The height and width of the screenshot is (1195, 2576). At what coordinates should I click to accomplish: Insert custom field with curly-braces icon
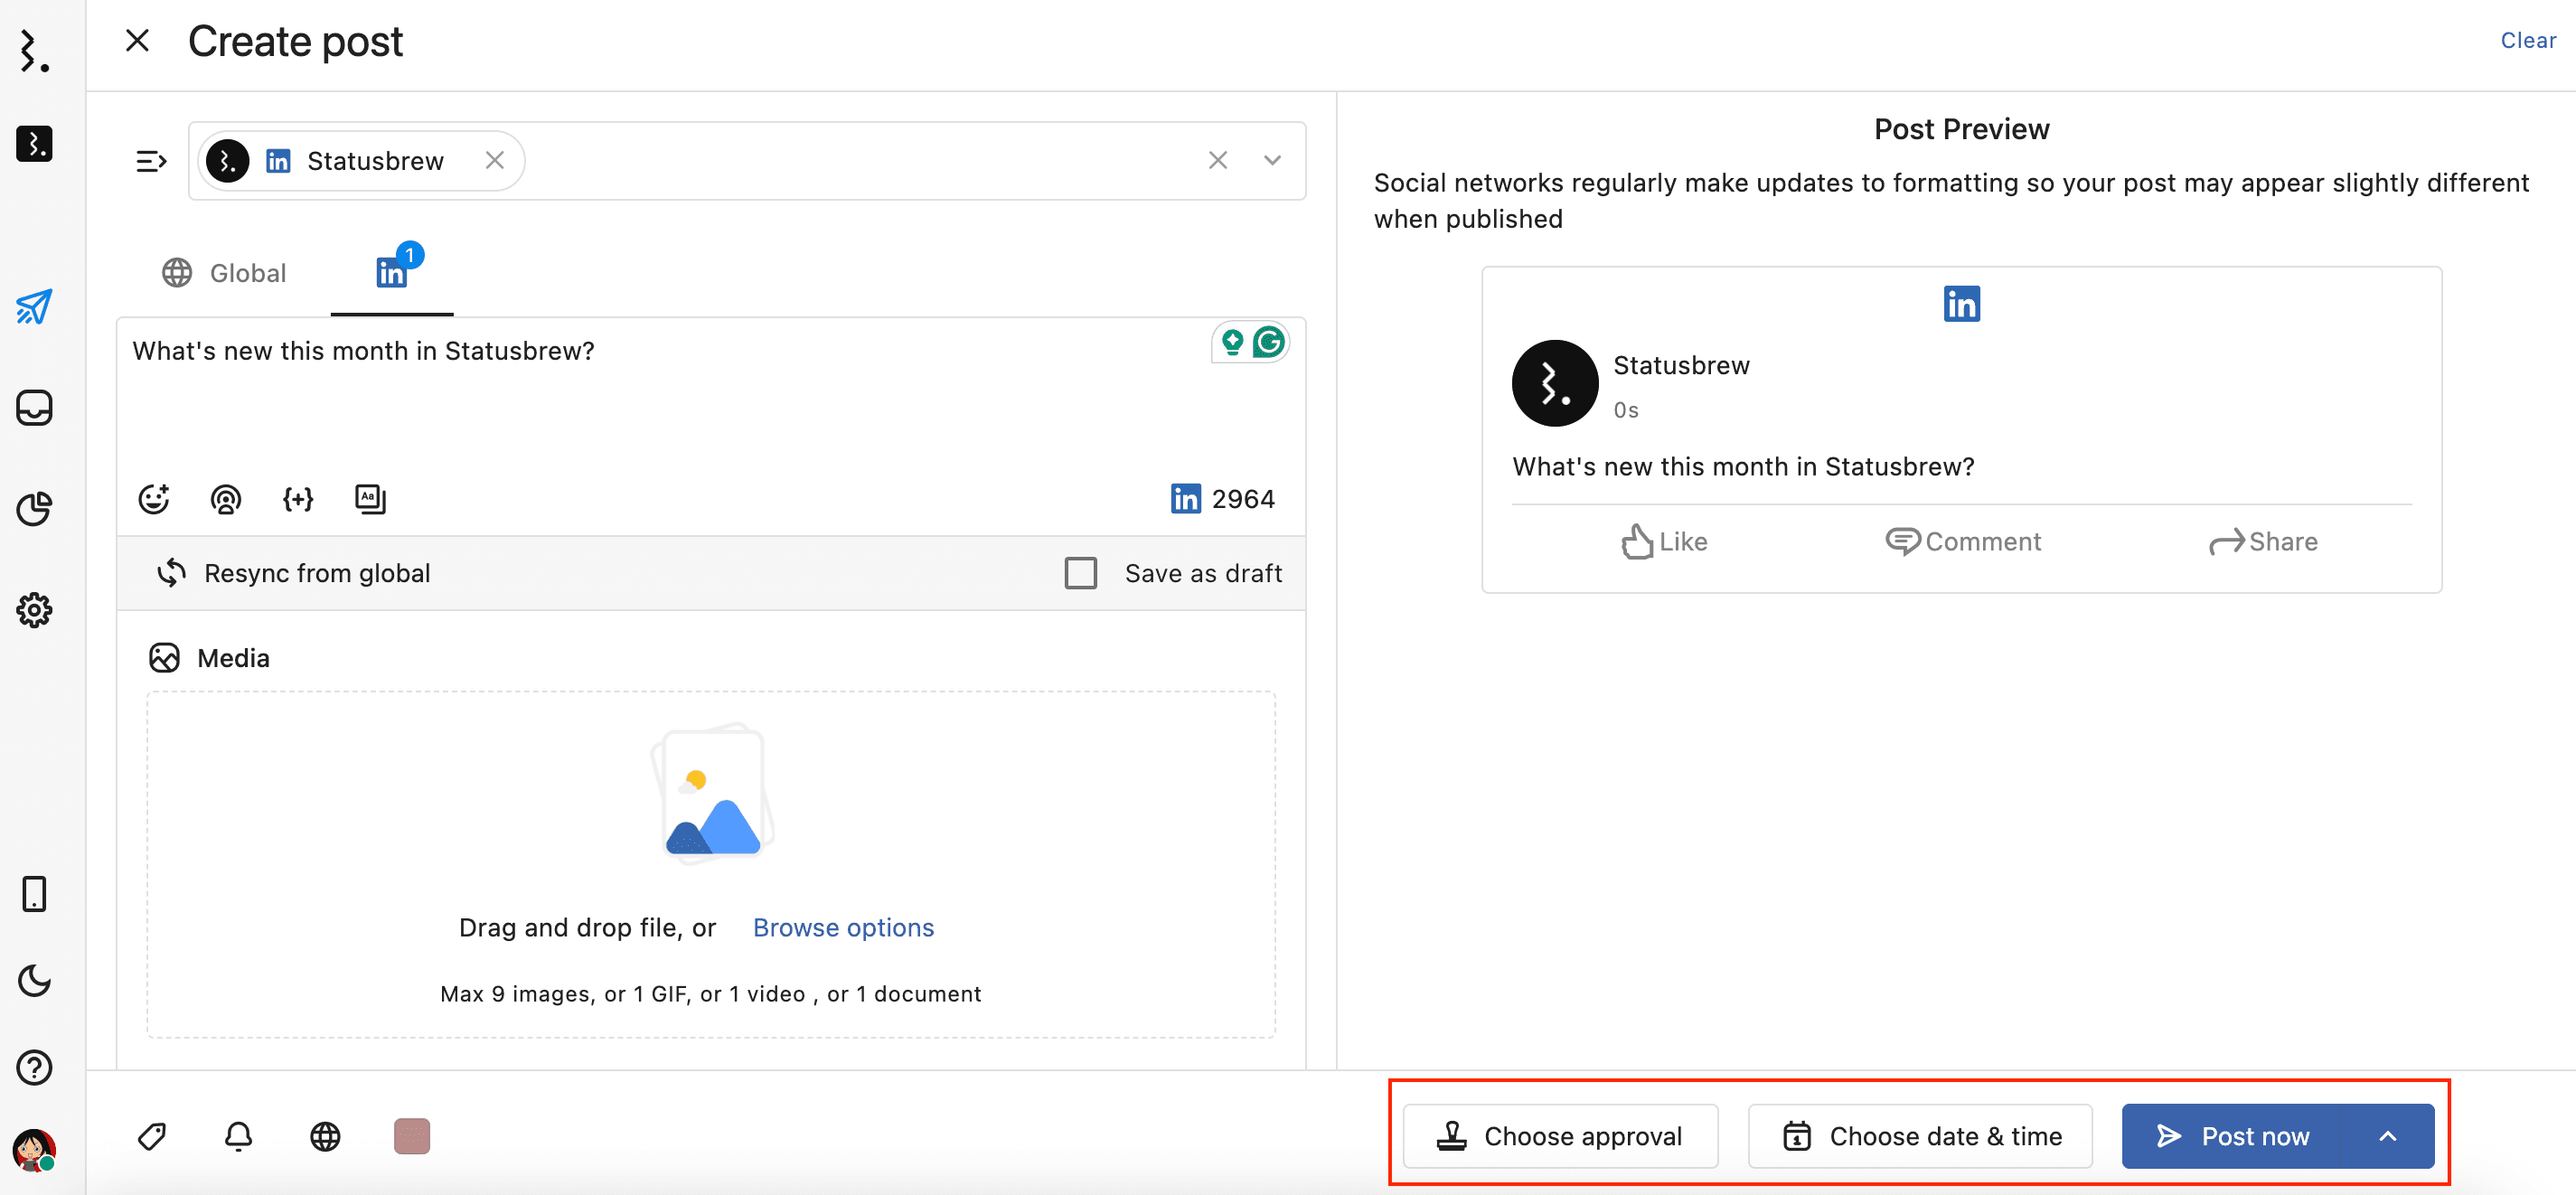tap(297, 498)
